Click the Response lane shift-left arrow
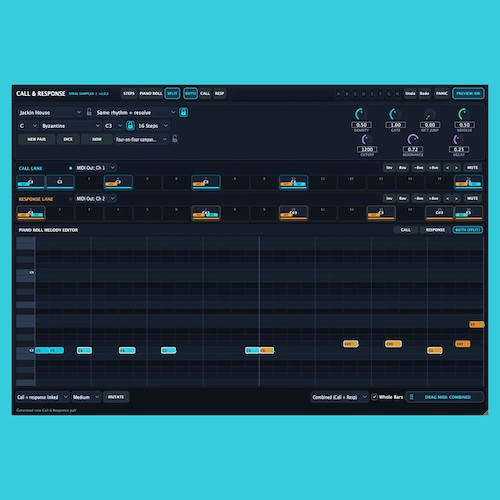Image resolution: width=500 pixels, height=500 pixels. click(447, 198)
